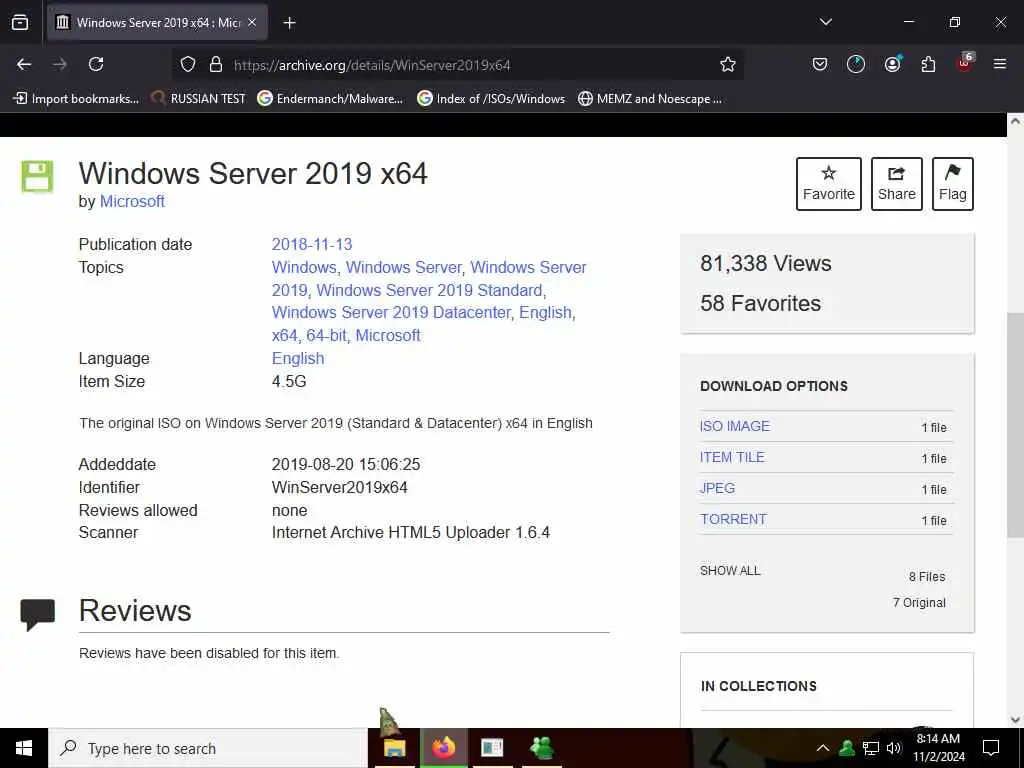Click the scrollbar up arrow
This screenshot has width=1024, height=768.
coord(1015,121)
